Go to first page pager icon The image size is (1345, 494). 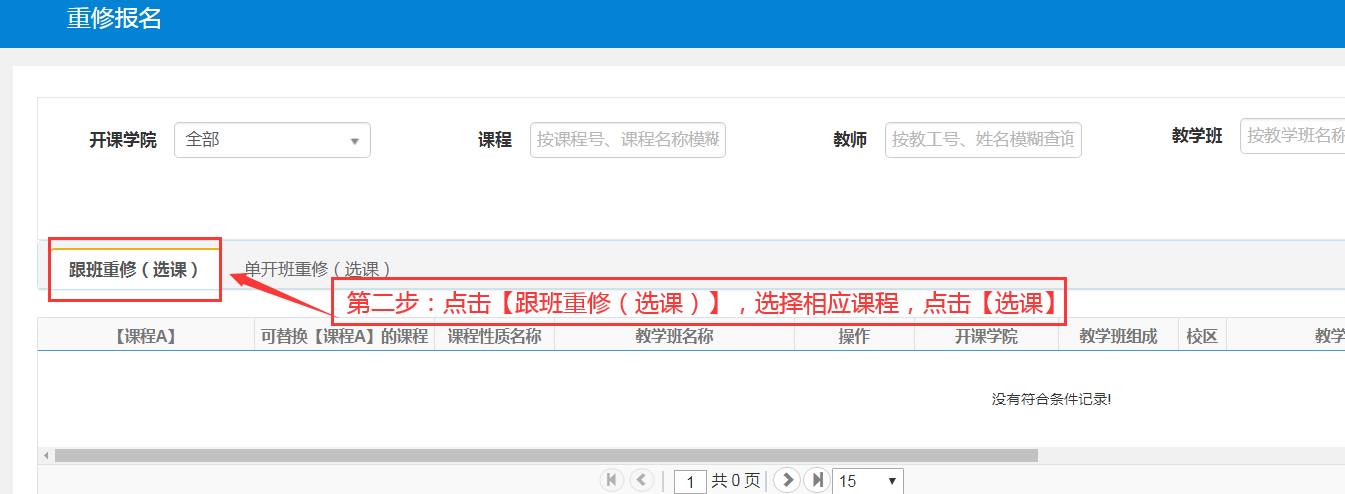(x=611, y=480)
